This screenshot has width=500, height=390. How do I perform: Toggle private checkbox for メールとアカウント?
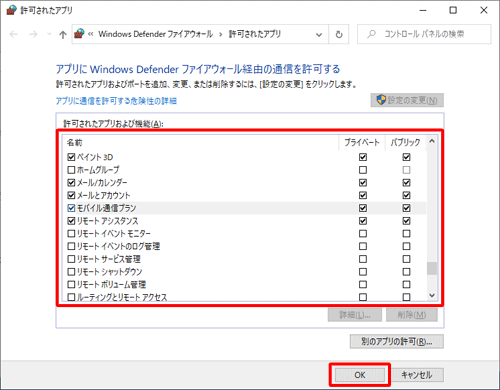click(x=363, y=195)
